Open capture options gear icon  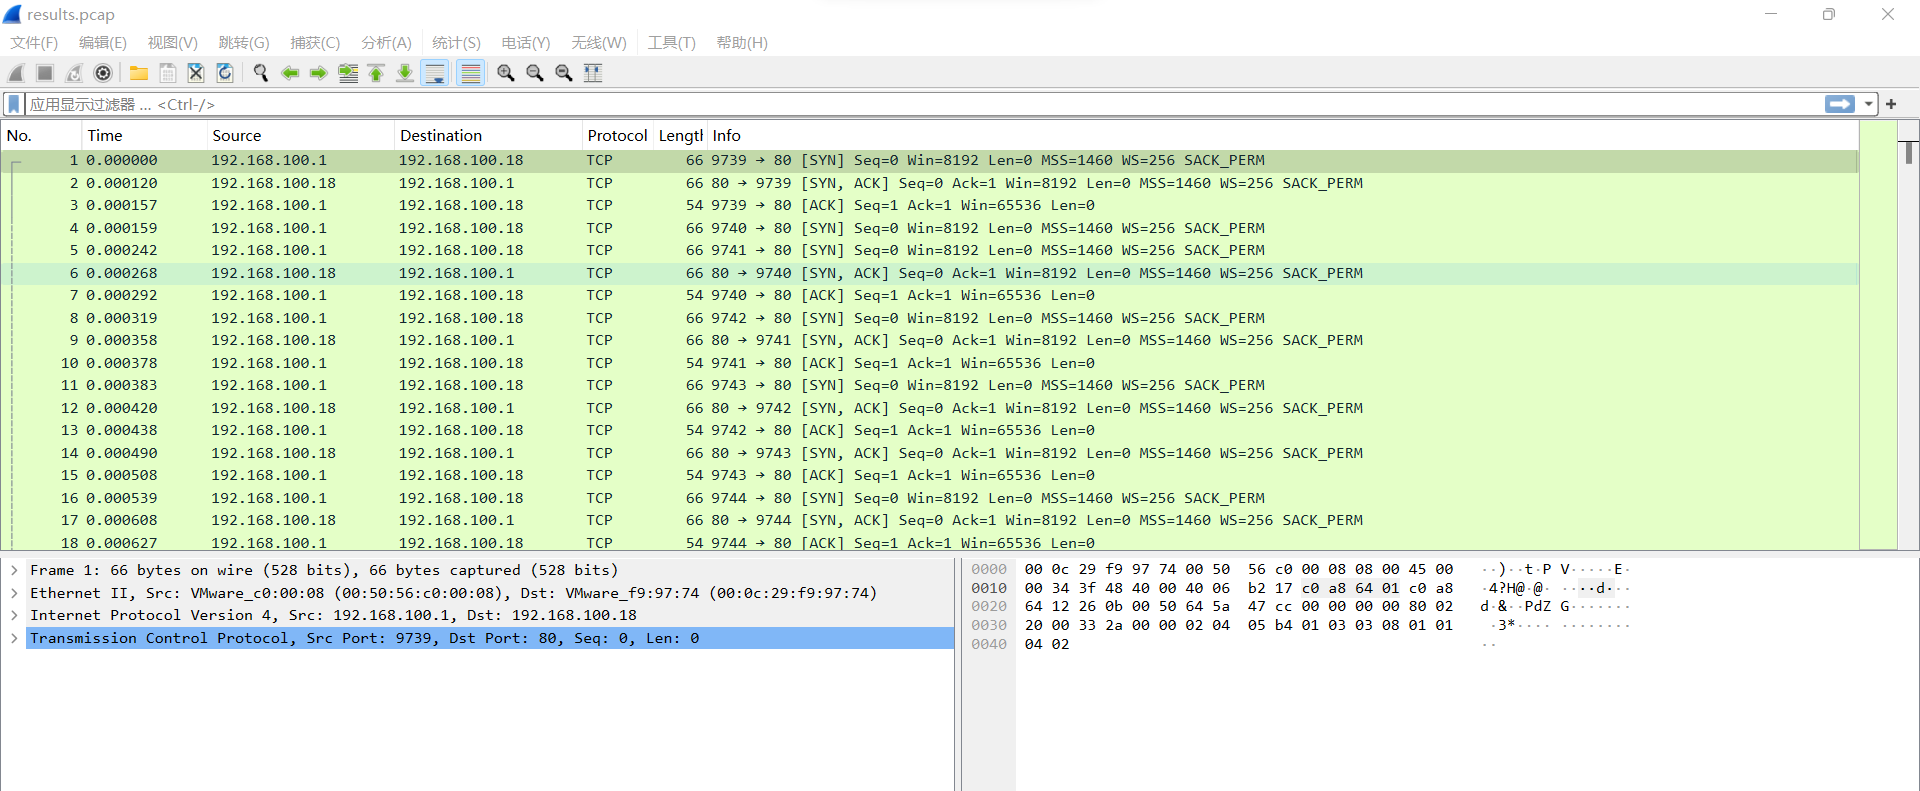103,73
